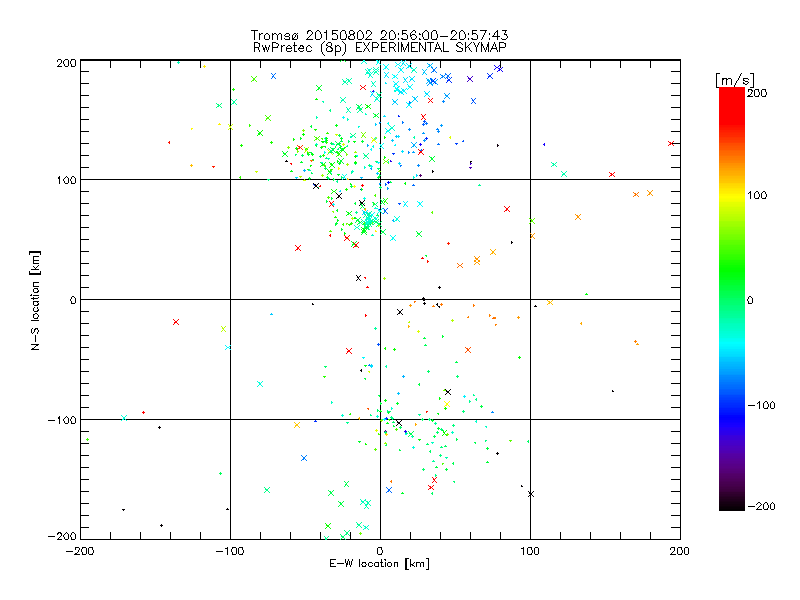
Task: Click the E-W axis '200' tick label
Action: pos(680,551)
